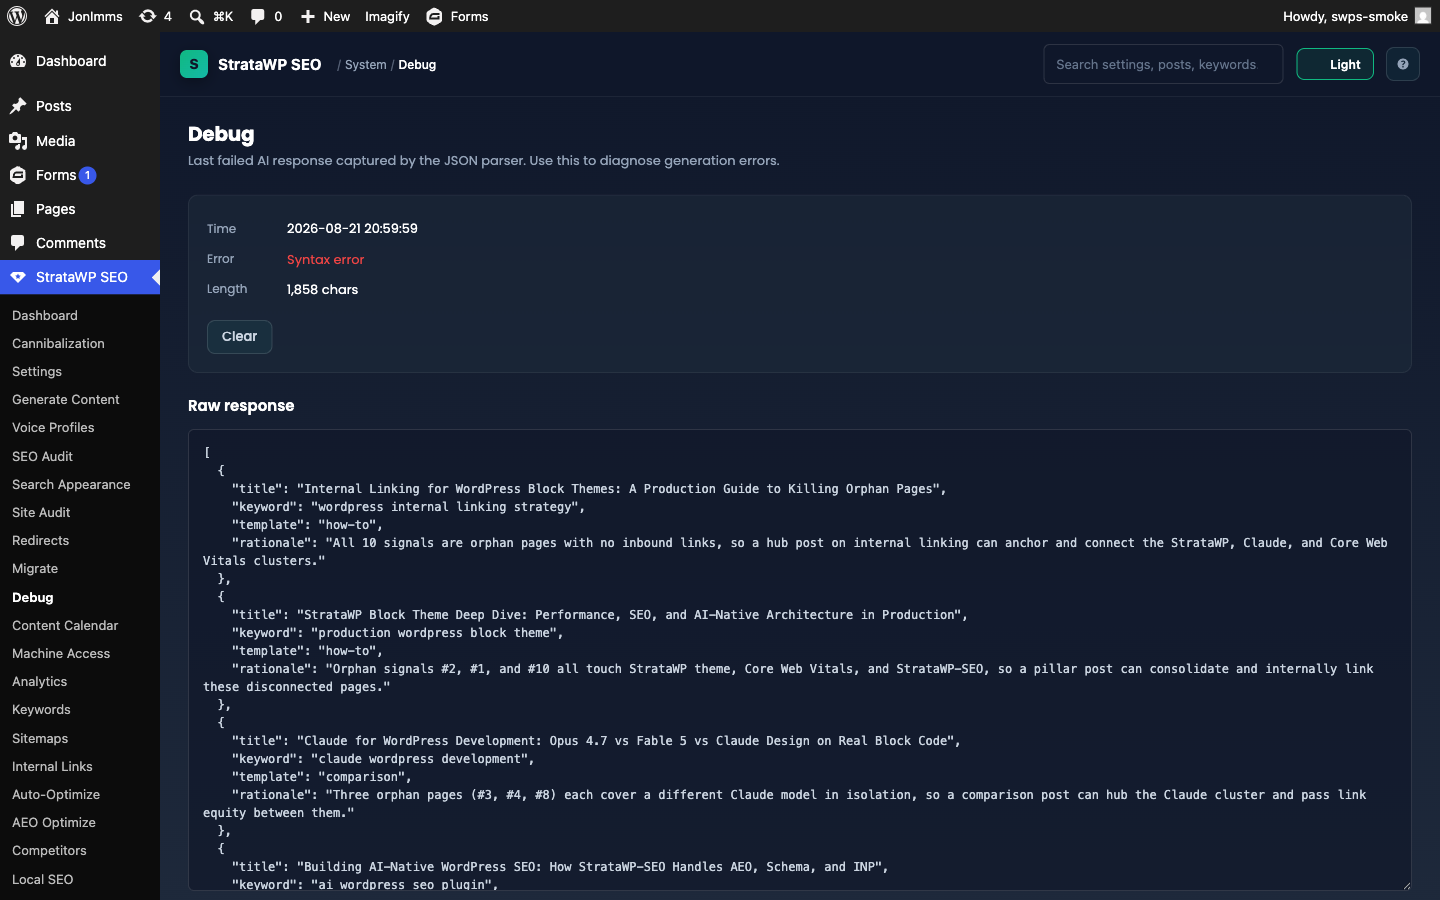
Task: Click the green S StrataWP logo
Action: 194,64
